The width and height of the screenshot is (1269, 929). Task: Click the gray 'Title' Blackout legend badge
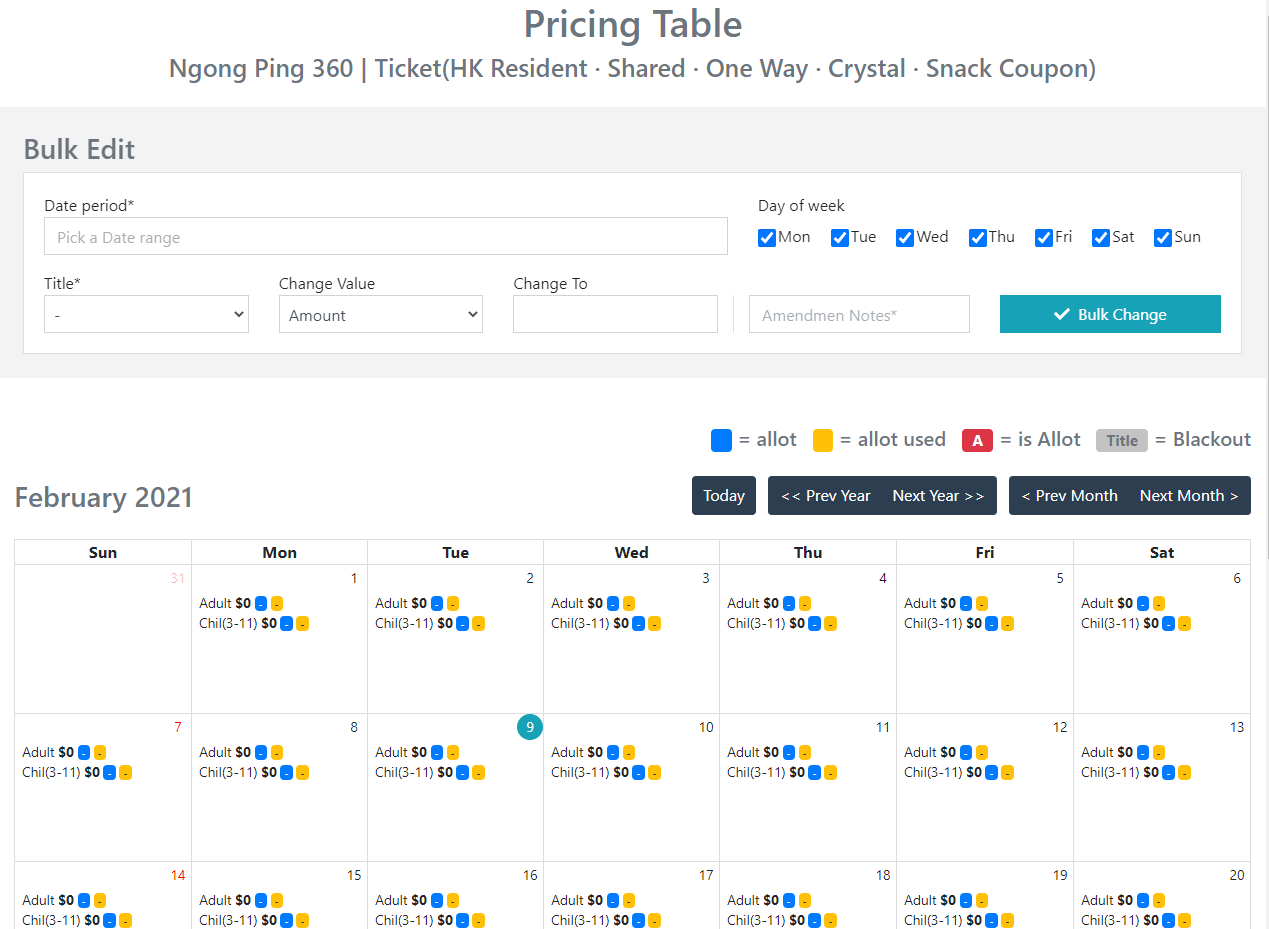(1121, 440)
